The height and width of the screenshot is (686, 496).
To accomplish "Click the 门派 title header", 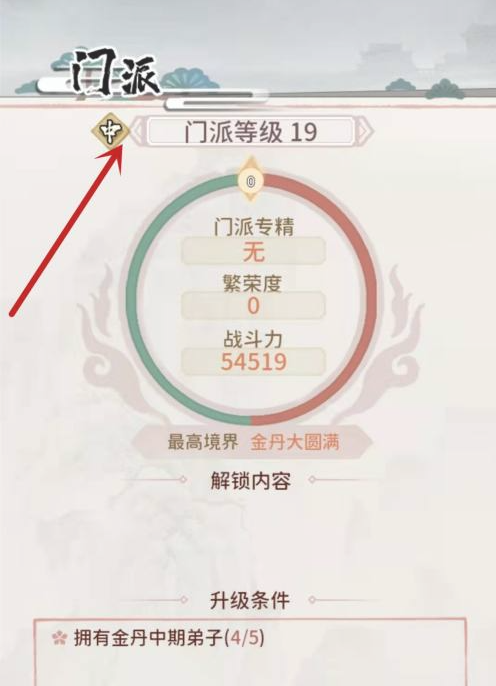I will pos(115,74).
